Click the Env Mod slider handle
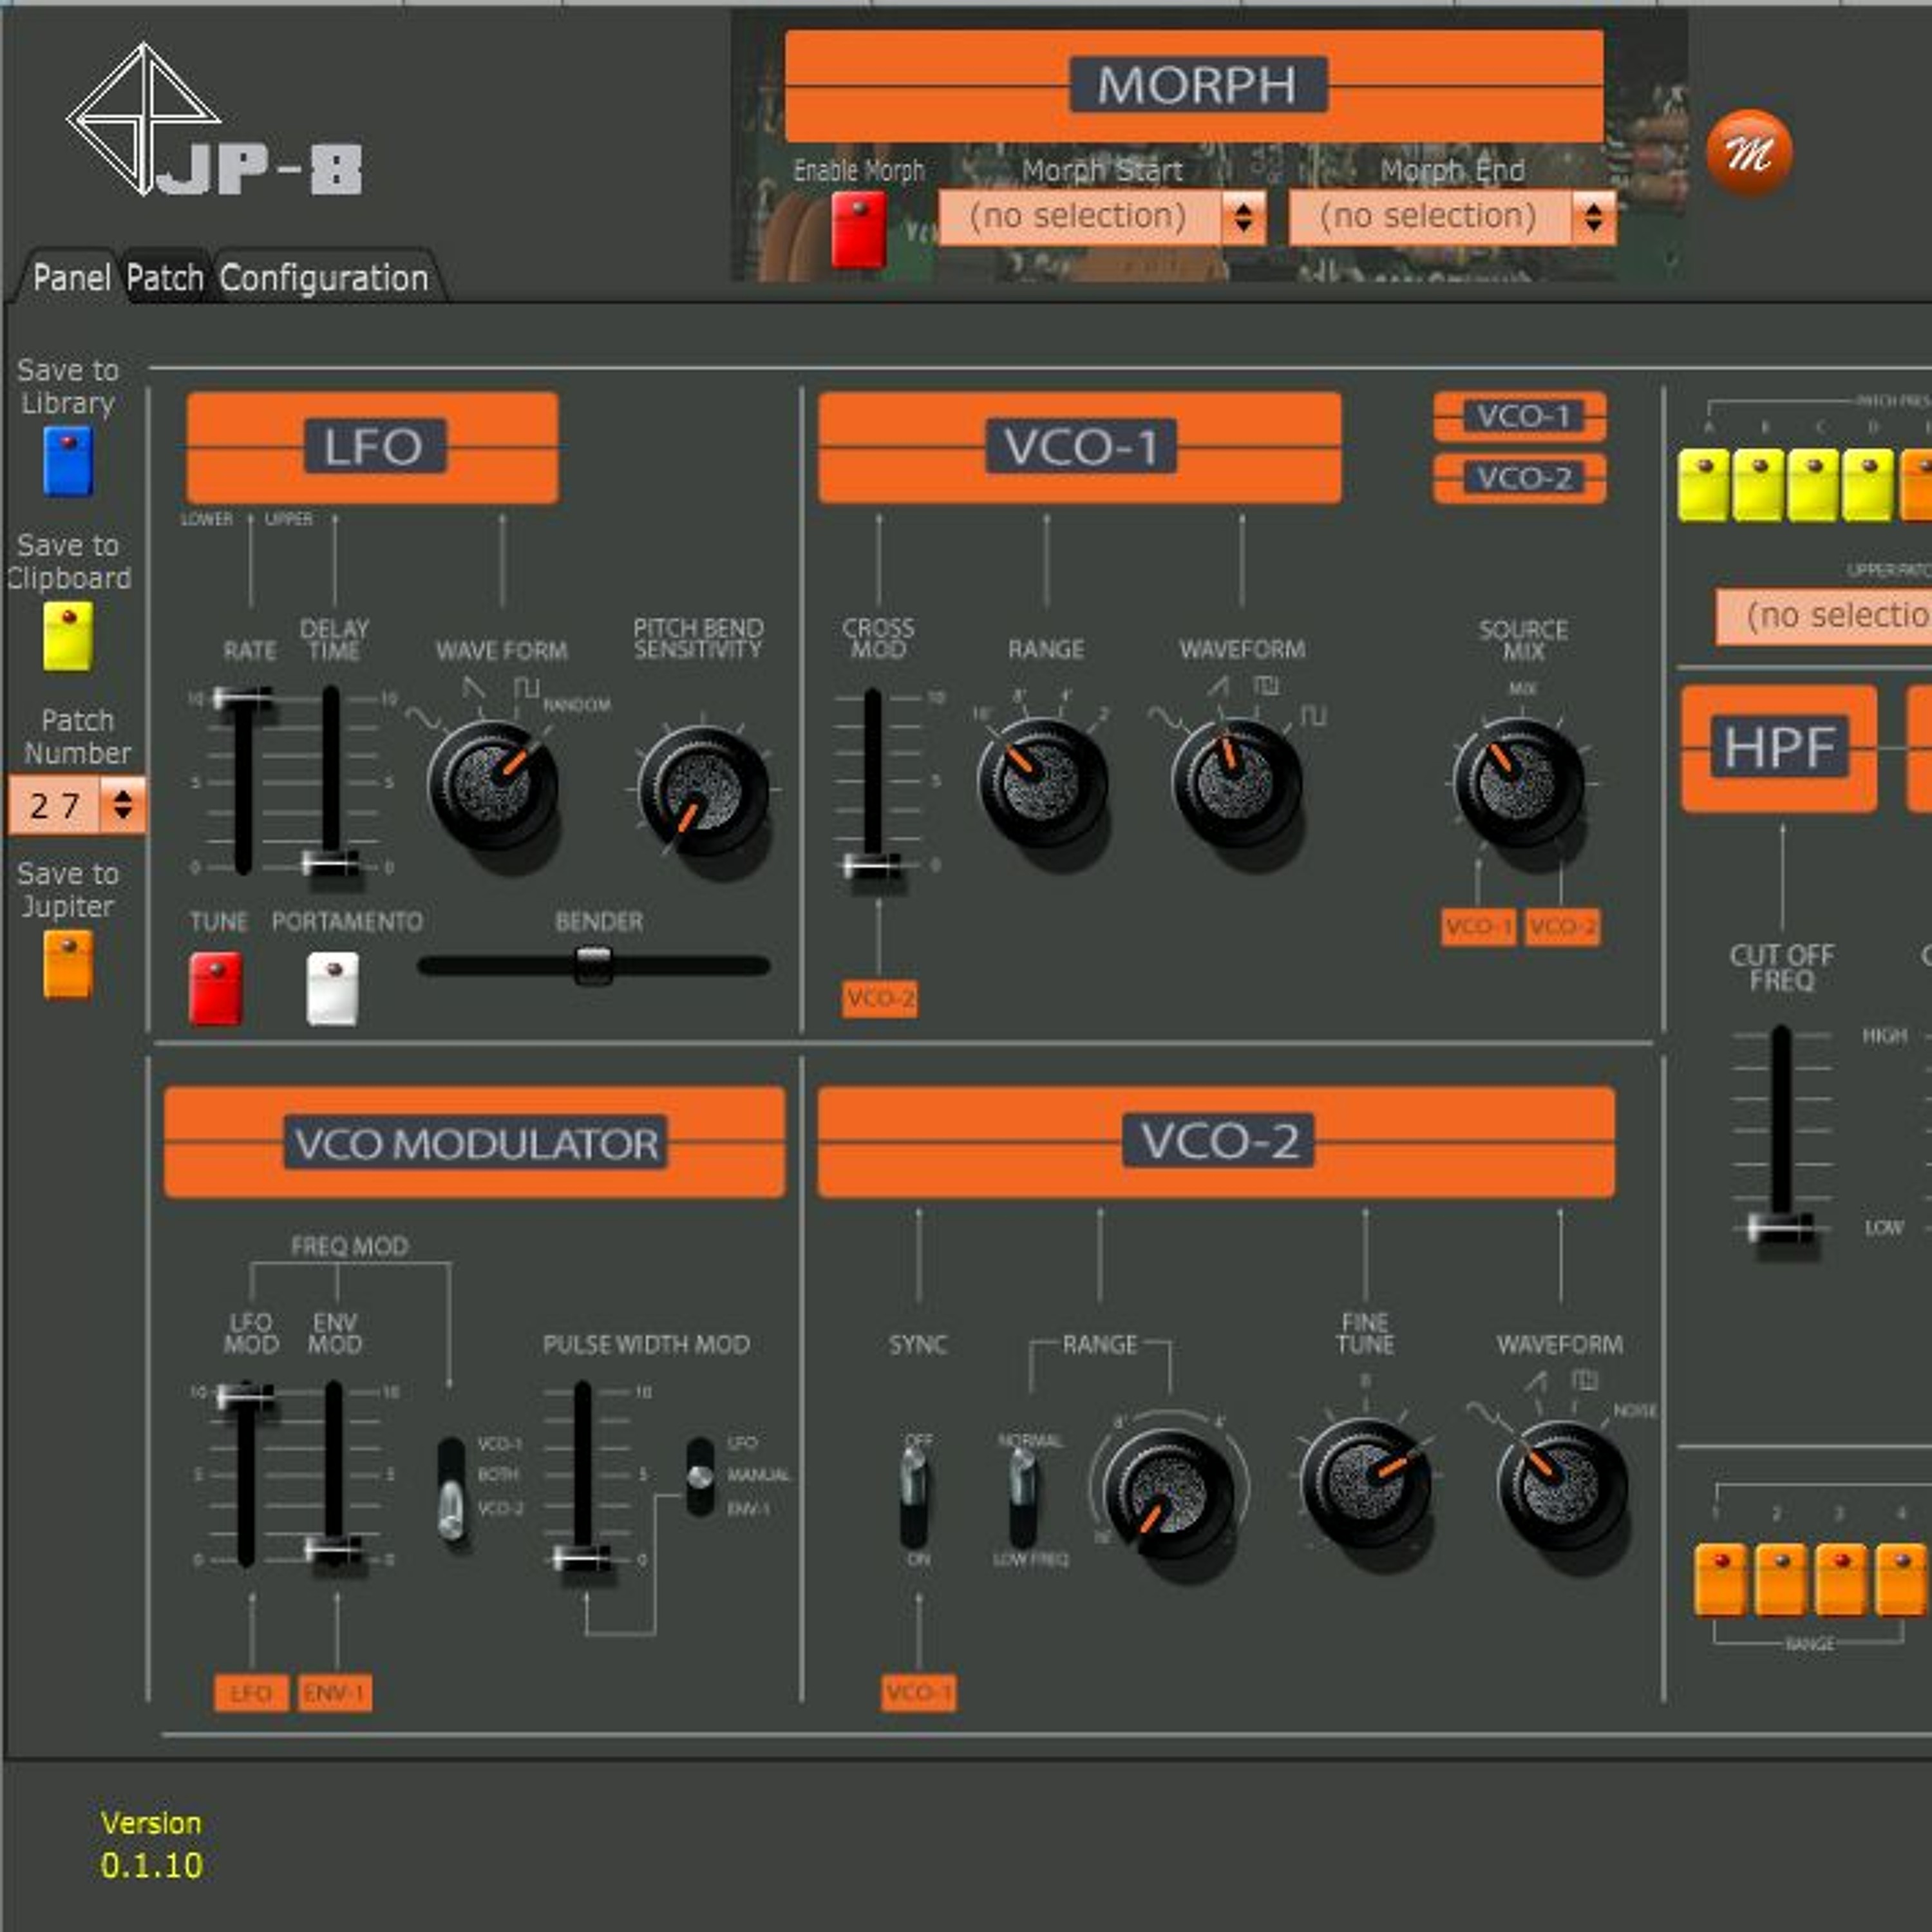Screen dimensions: 1932x1932 (x=334, y=1549)
